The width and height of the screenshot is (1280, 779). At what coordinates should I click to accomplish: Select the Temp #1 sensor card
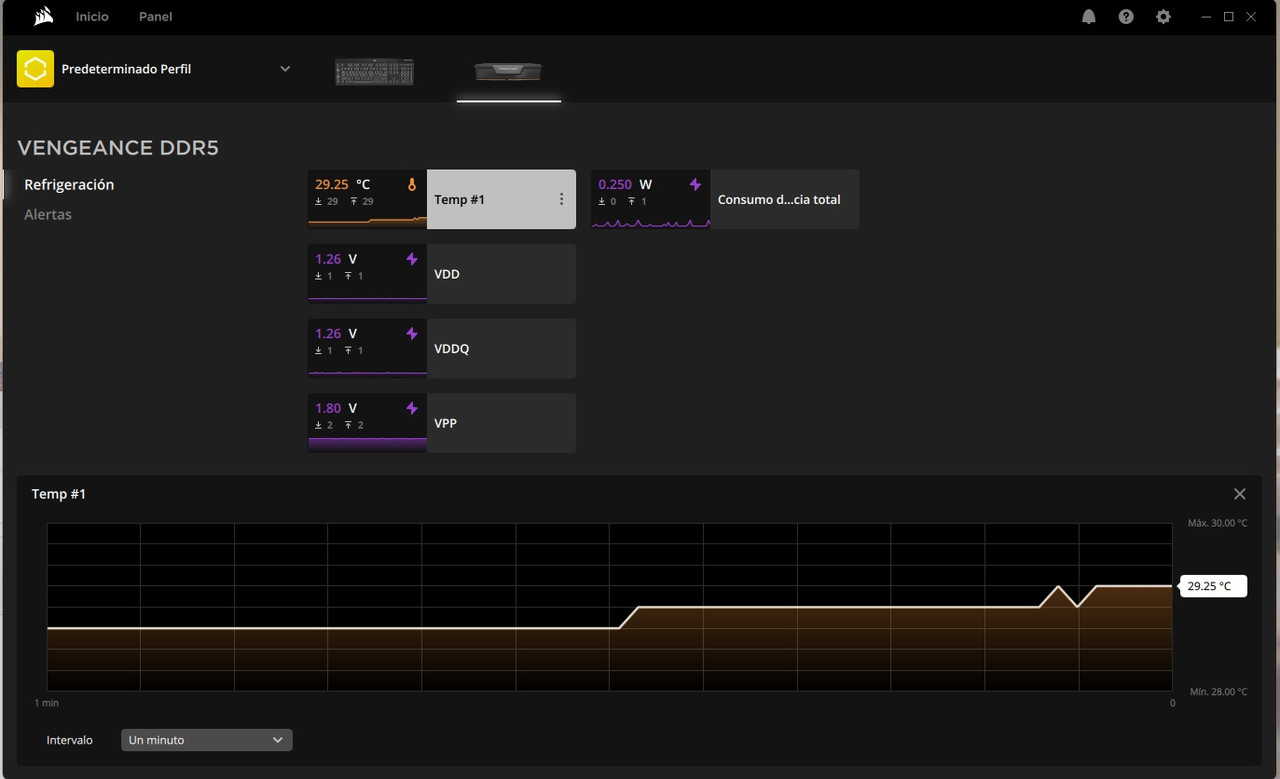coord(442,199)
